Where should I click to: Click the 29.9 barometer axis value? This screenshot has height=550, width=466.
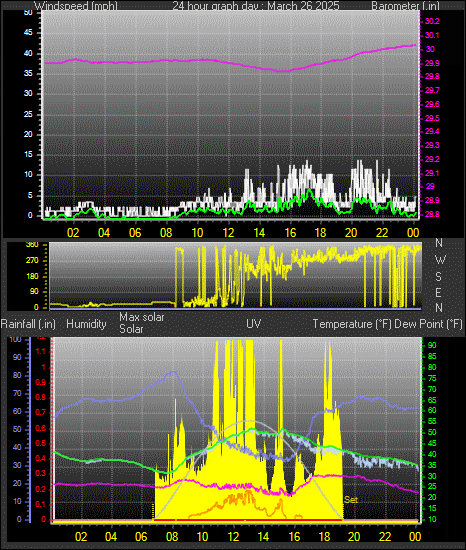click(x=432, y=63)
